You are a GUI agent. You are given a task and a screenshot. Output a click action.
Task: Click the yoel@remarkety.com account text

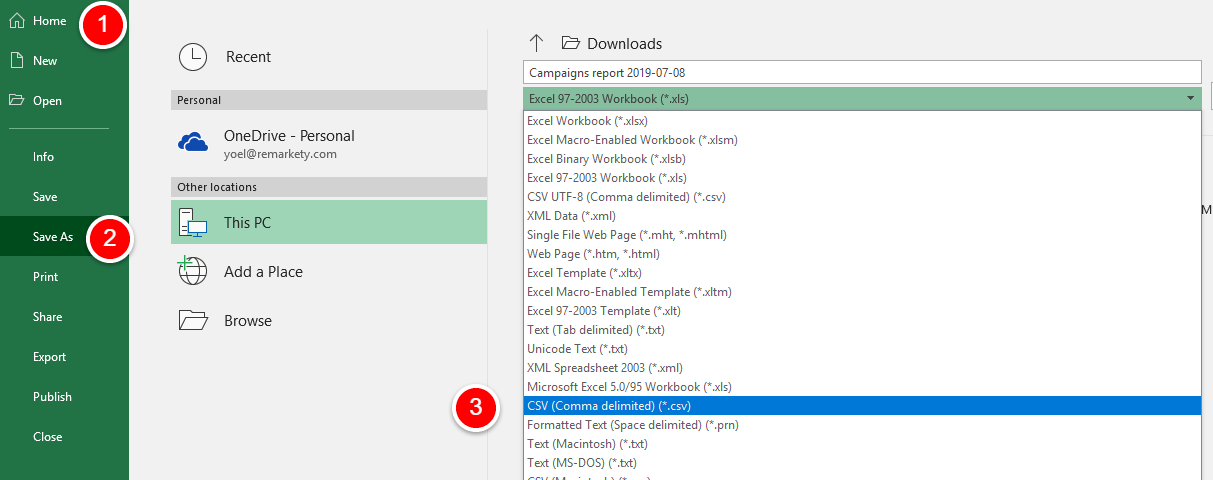coord(280,154)
